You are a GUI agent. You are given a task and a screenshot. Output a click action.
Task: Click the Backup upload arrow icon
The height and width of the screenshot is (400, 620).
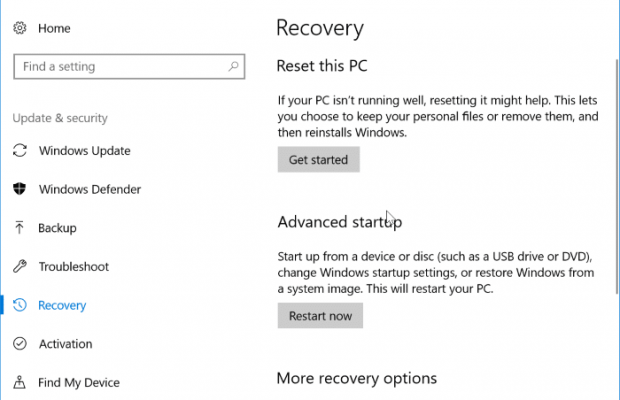(x=19, y=228)
